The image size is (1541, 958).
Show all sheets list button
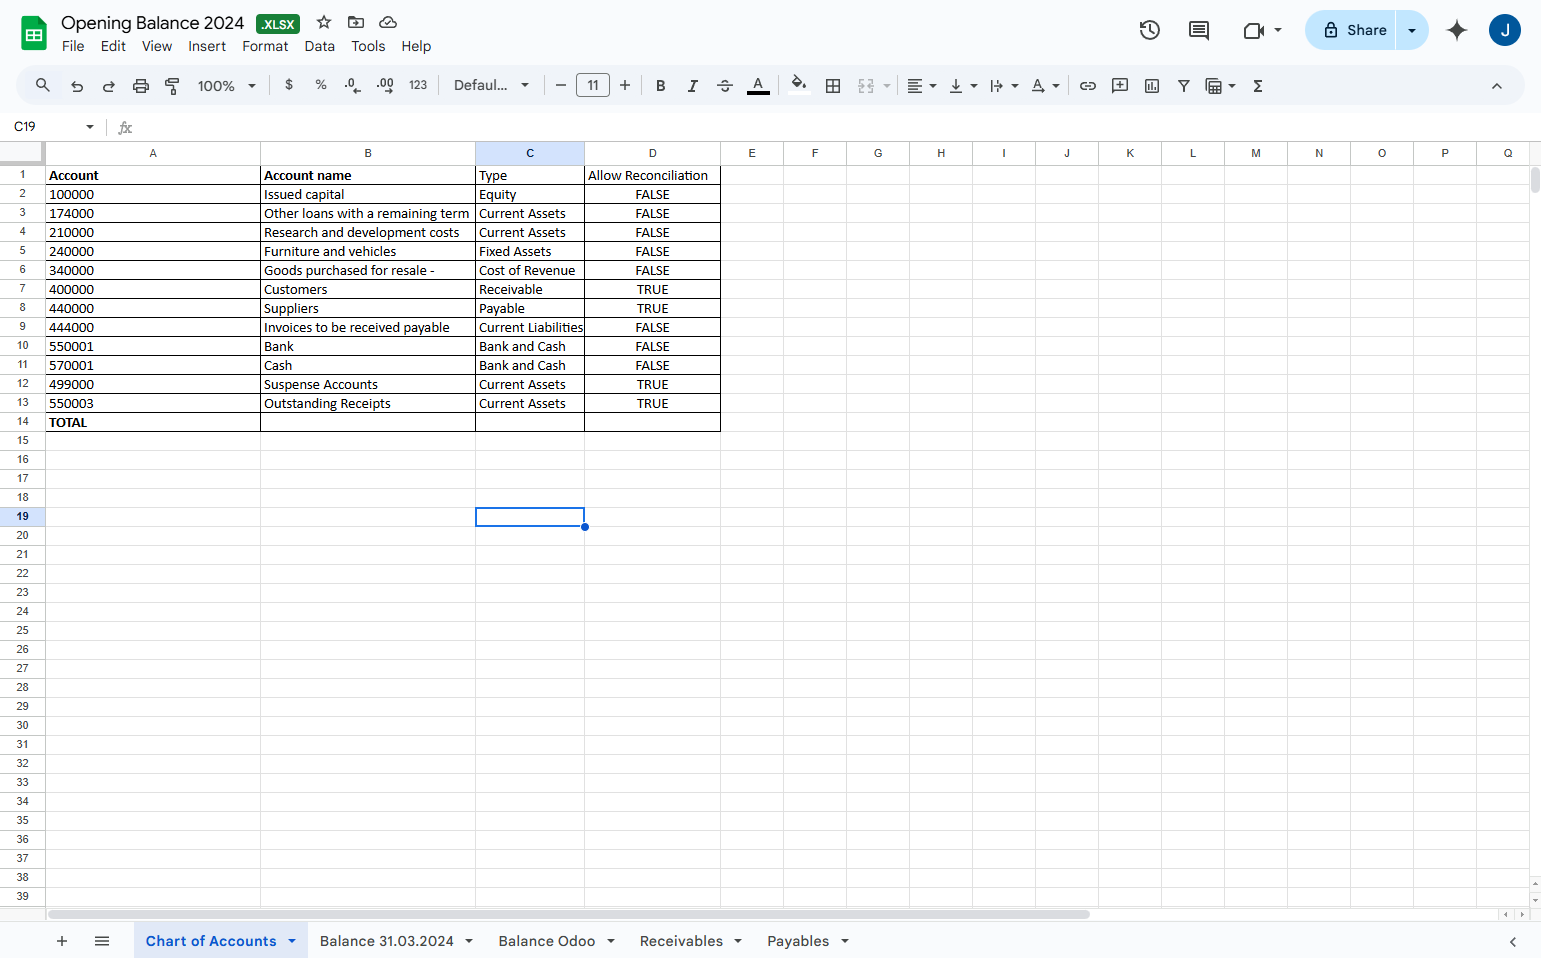(x=102, y=941)
